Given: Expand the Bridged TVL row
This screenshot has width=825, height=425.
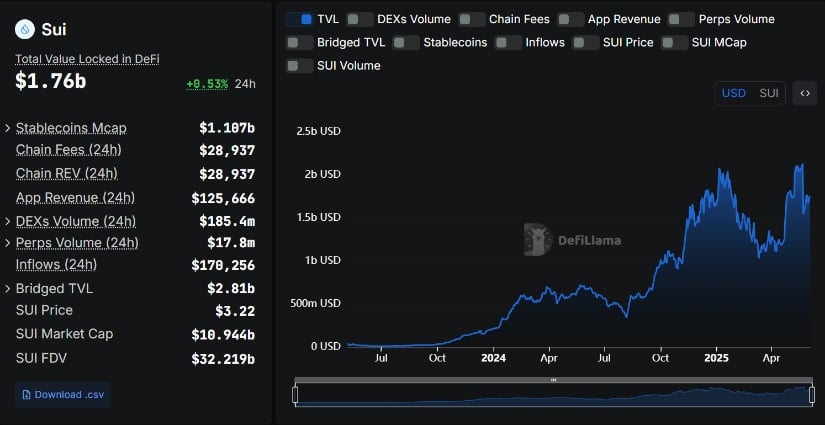Looking at the screenshot, I should [x=7, y=289].
